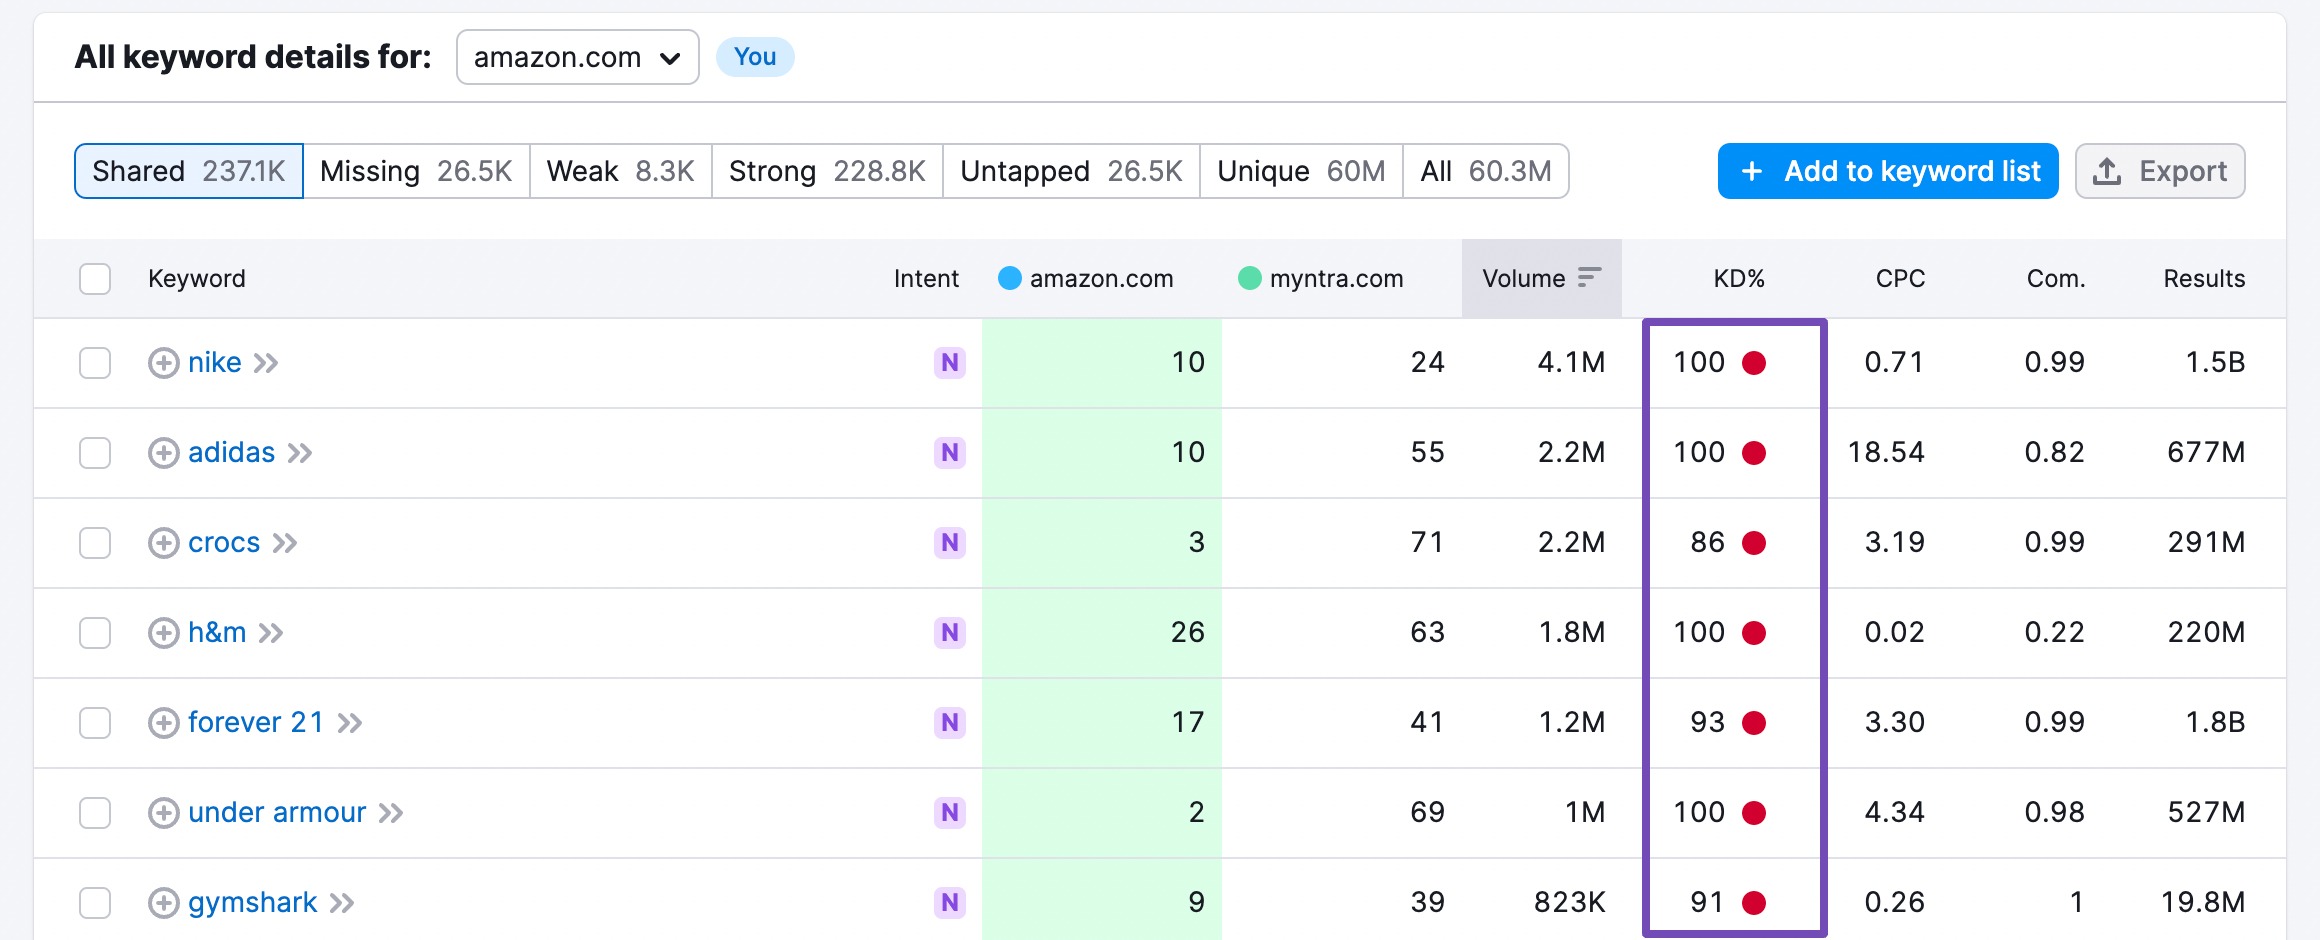Open the double-arrow icon next to under armour
The image size is (2320, 940).
pos(391,813)
